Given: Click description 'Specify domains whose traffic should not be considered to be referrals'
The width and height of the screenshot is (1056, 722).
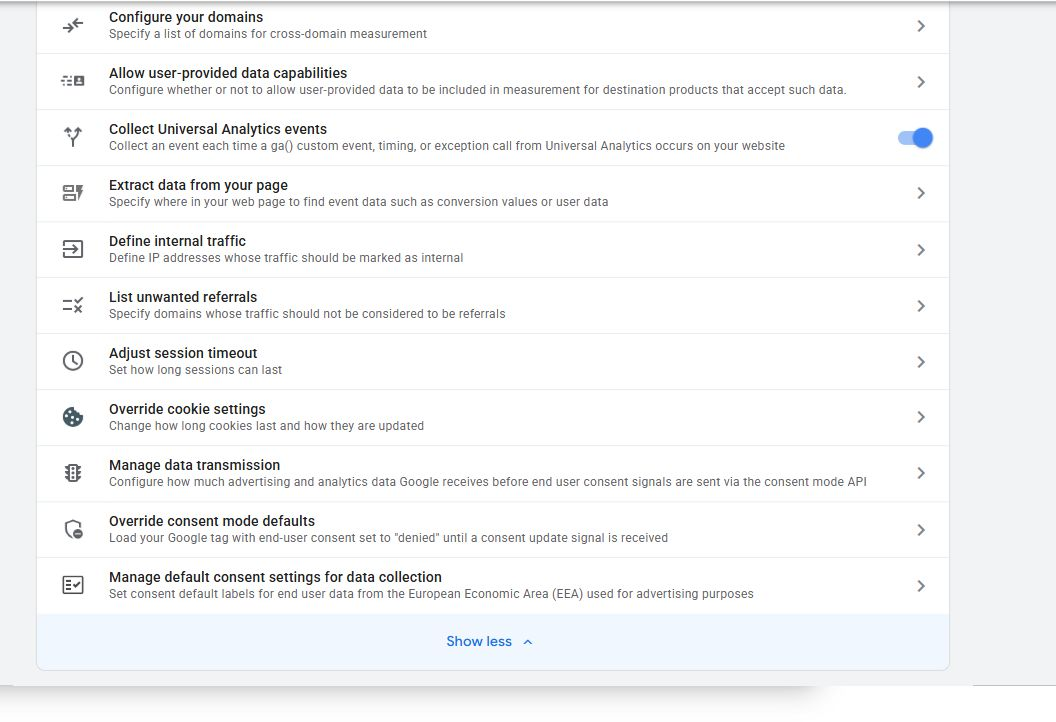Looking at the screenshot, I should pyautogui.click(x=307, y=314).
